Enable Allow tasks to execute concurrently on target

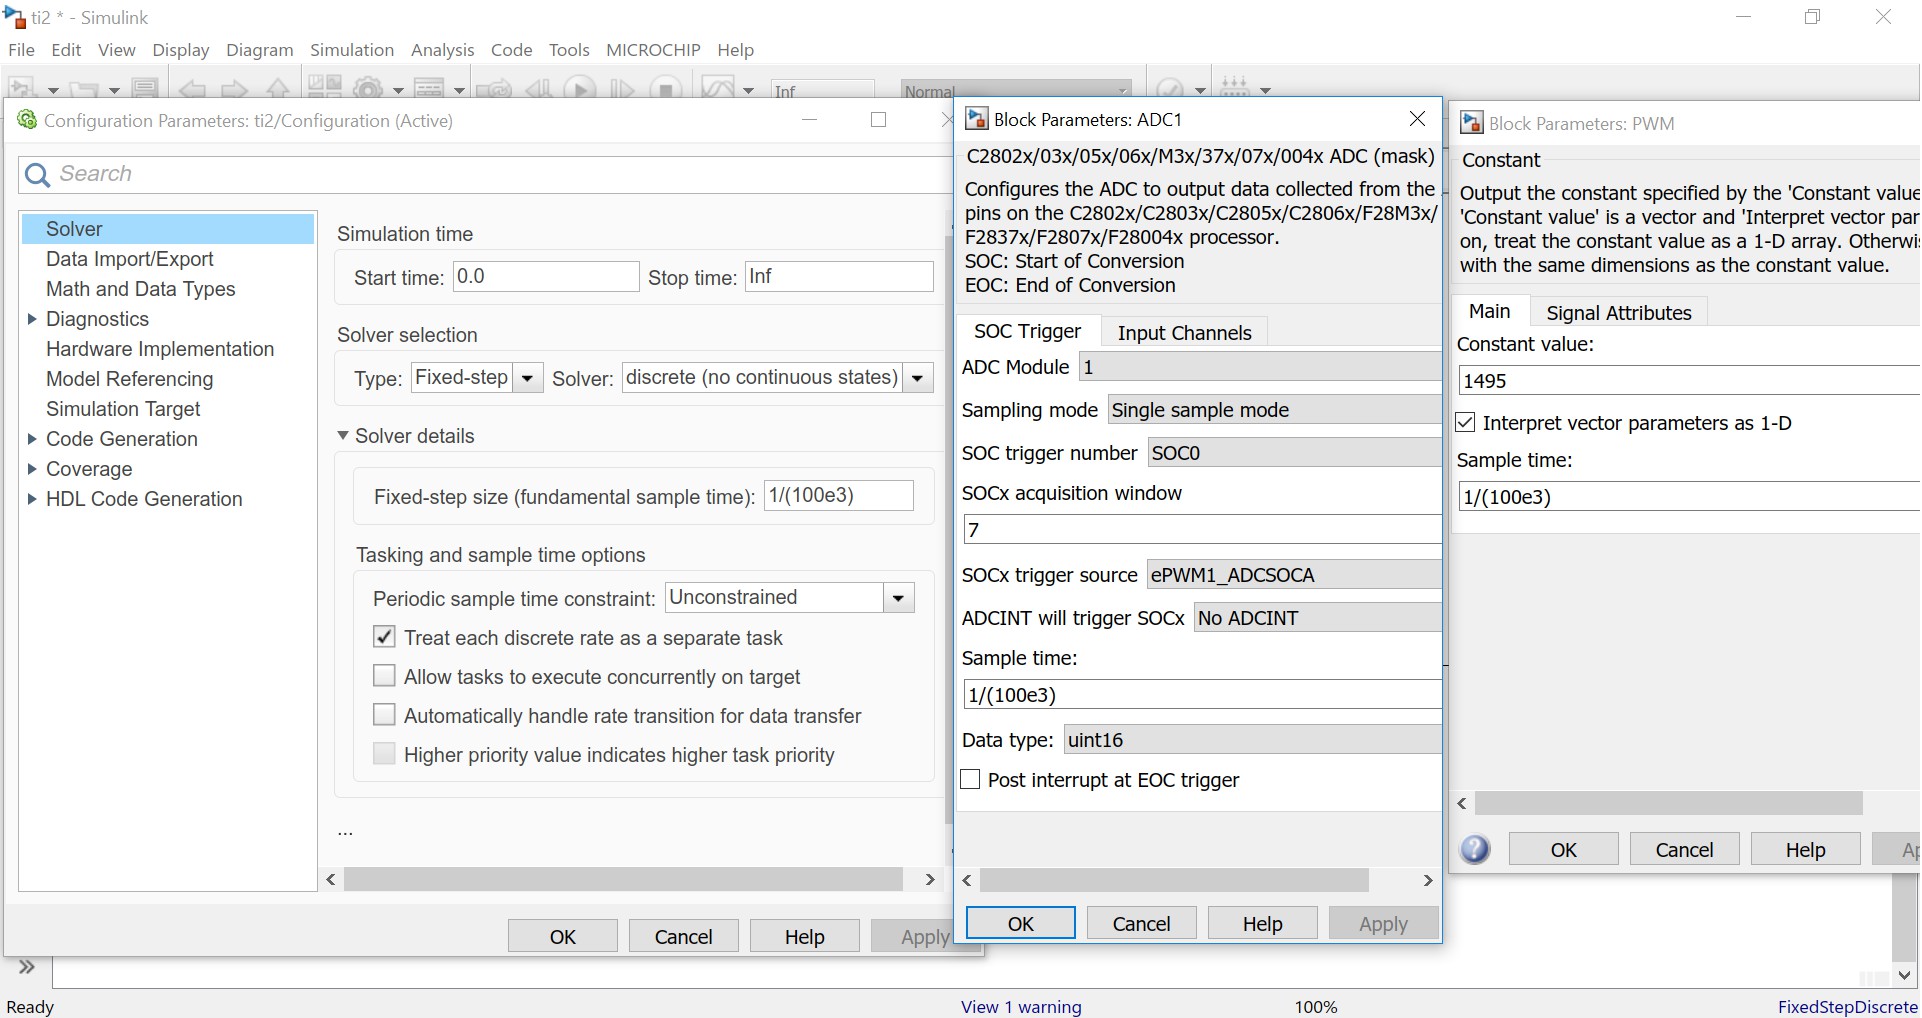384,676
